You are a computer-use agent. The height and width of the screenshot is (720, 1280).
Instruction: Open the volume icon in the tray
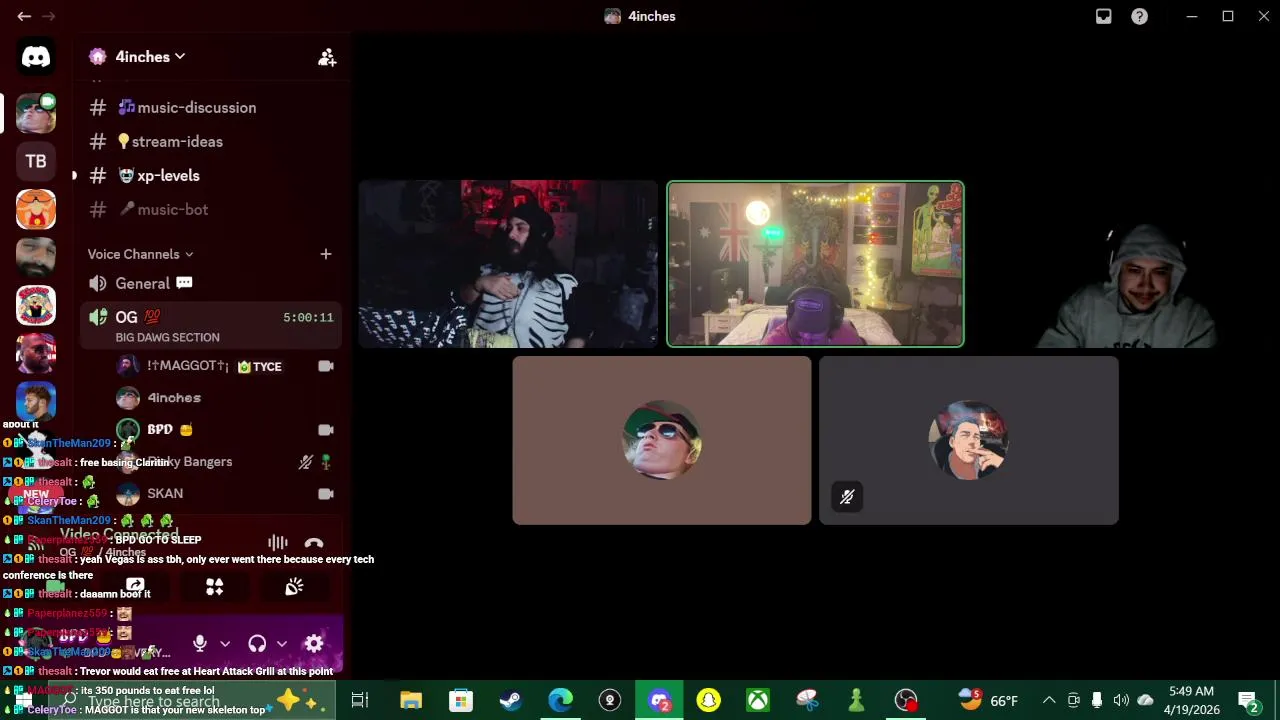(x=1121, y=700)
